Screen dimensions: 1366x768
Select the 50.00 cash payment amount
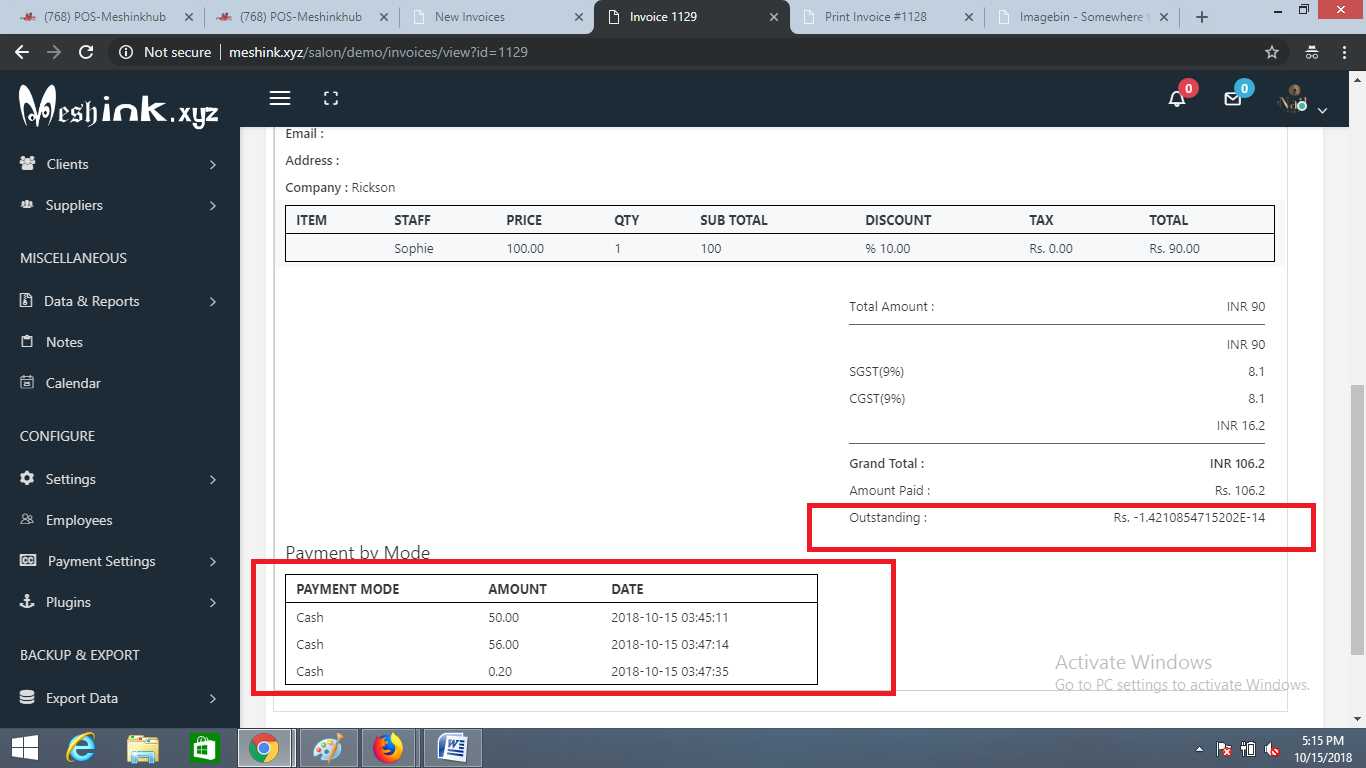coord(503,617)
